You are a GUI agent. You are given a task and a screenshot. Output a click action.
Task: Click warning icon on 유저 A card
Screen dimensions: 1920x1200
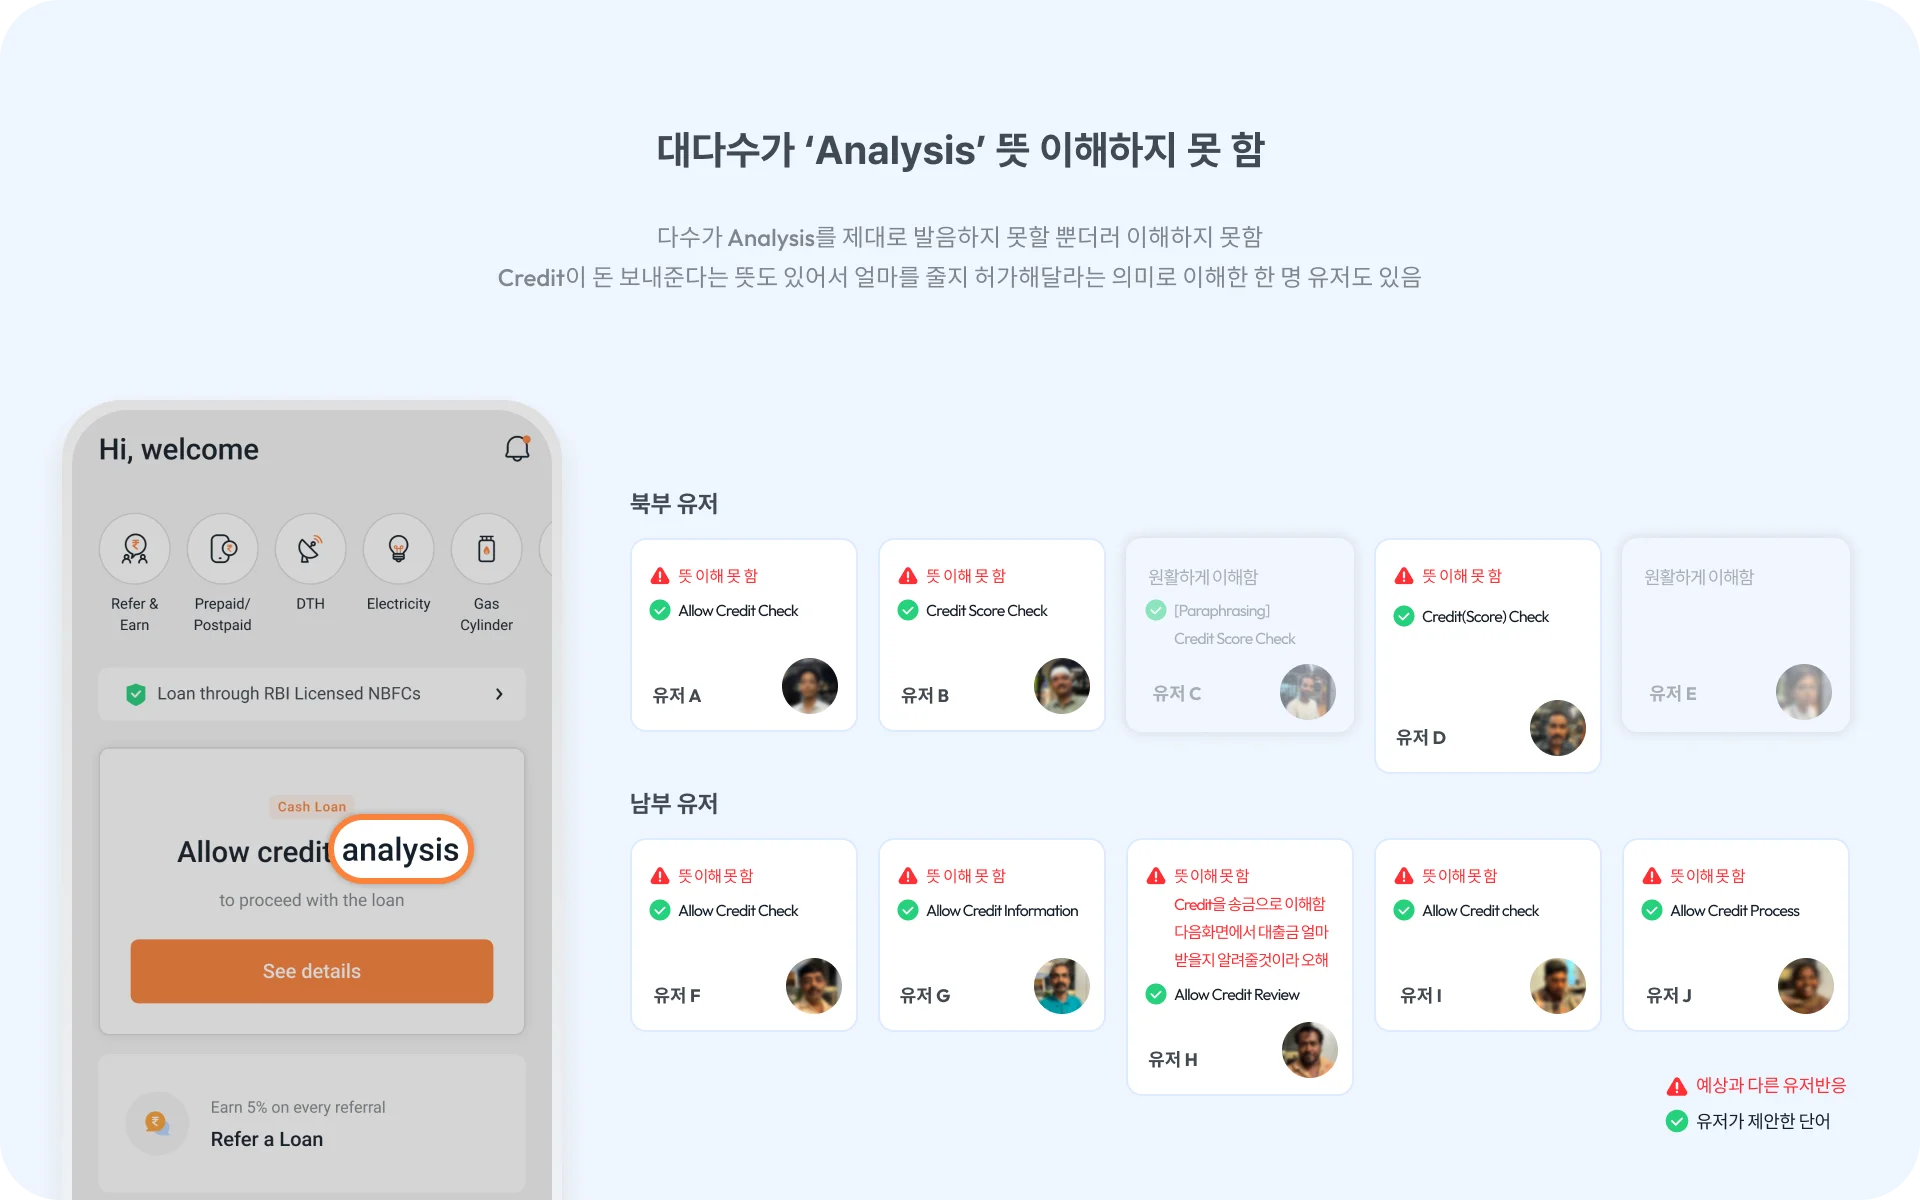660,576
